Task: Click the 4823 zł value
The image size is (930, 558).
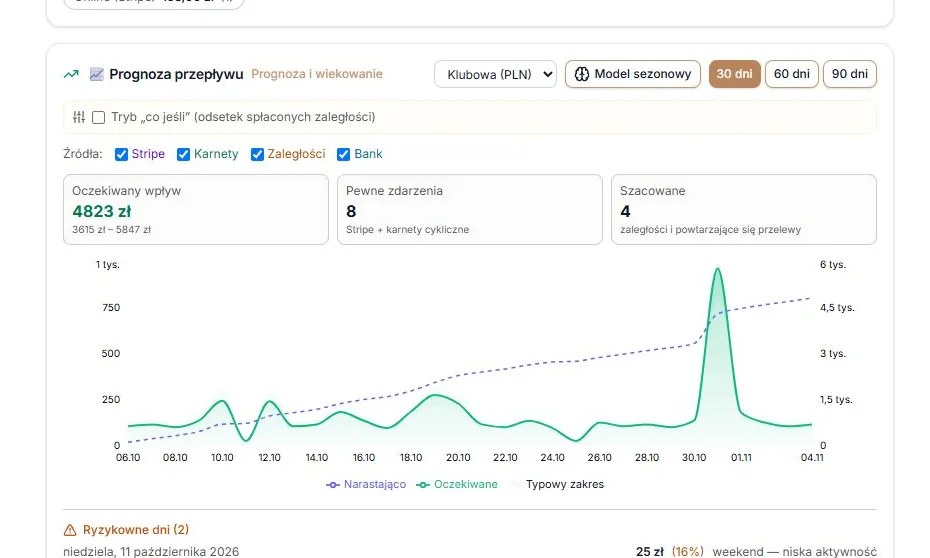Action: (x=101, y=211)
